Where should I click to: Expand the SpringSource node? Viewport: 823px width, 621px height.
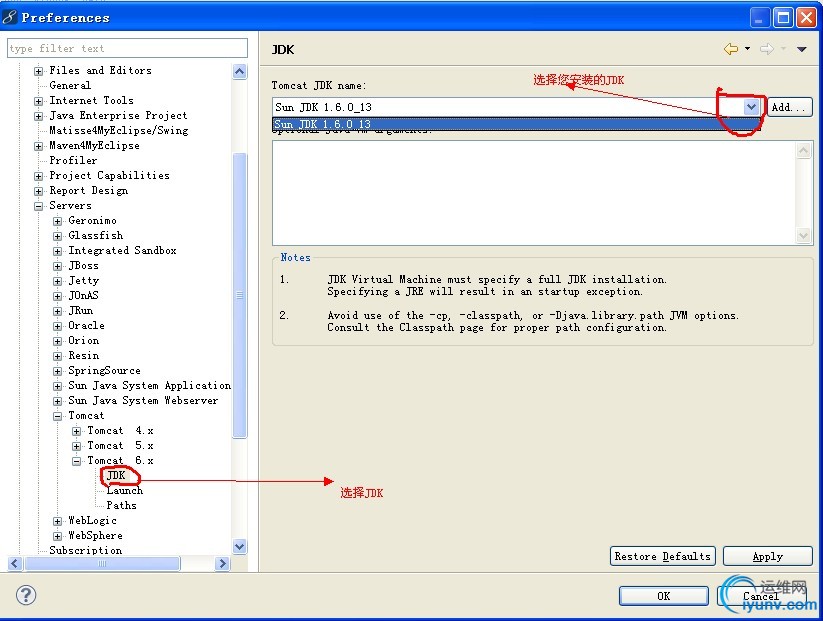point(57,371)
